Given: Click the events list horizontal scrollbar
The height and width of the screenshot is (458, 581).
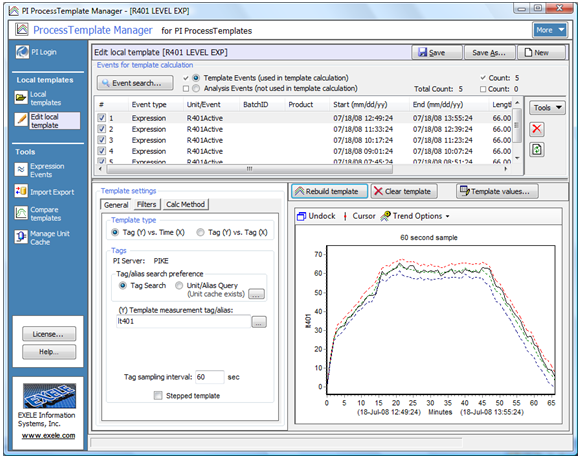Looking at the screenshot, I should point(249,169).
